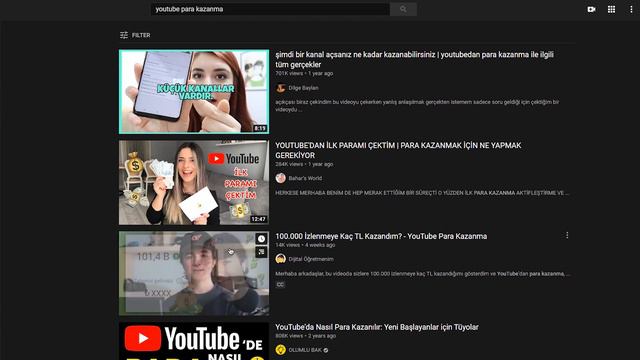Open the YouTube apps grid icon

611,9
